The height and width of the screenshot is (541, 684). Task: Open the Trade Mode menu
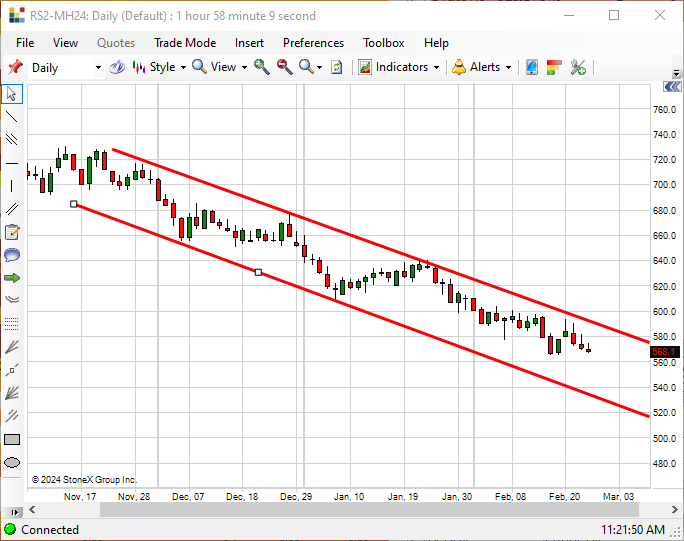pyautogui.click(x=185, y=43)
